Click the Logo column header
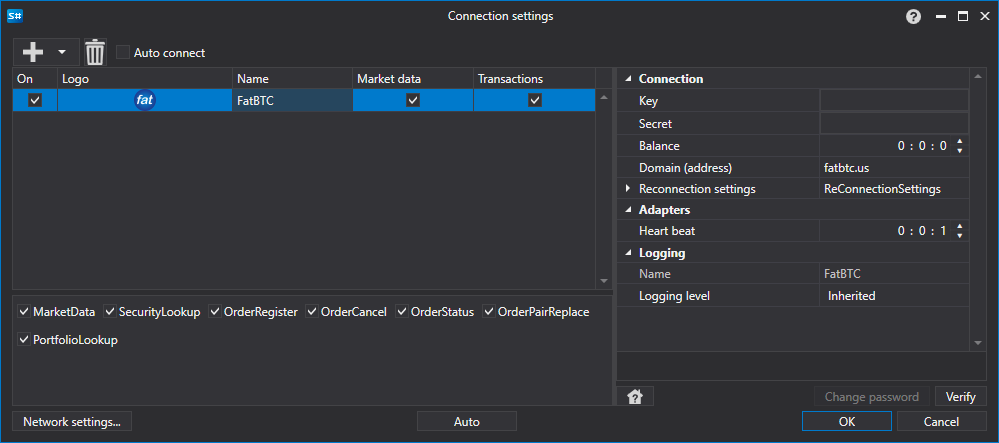Viewport: 999px width, 443px height. click(x=145, y=79)
